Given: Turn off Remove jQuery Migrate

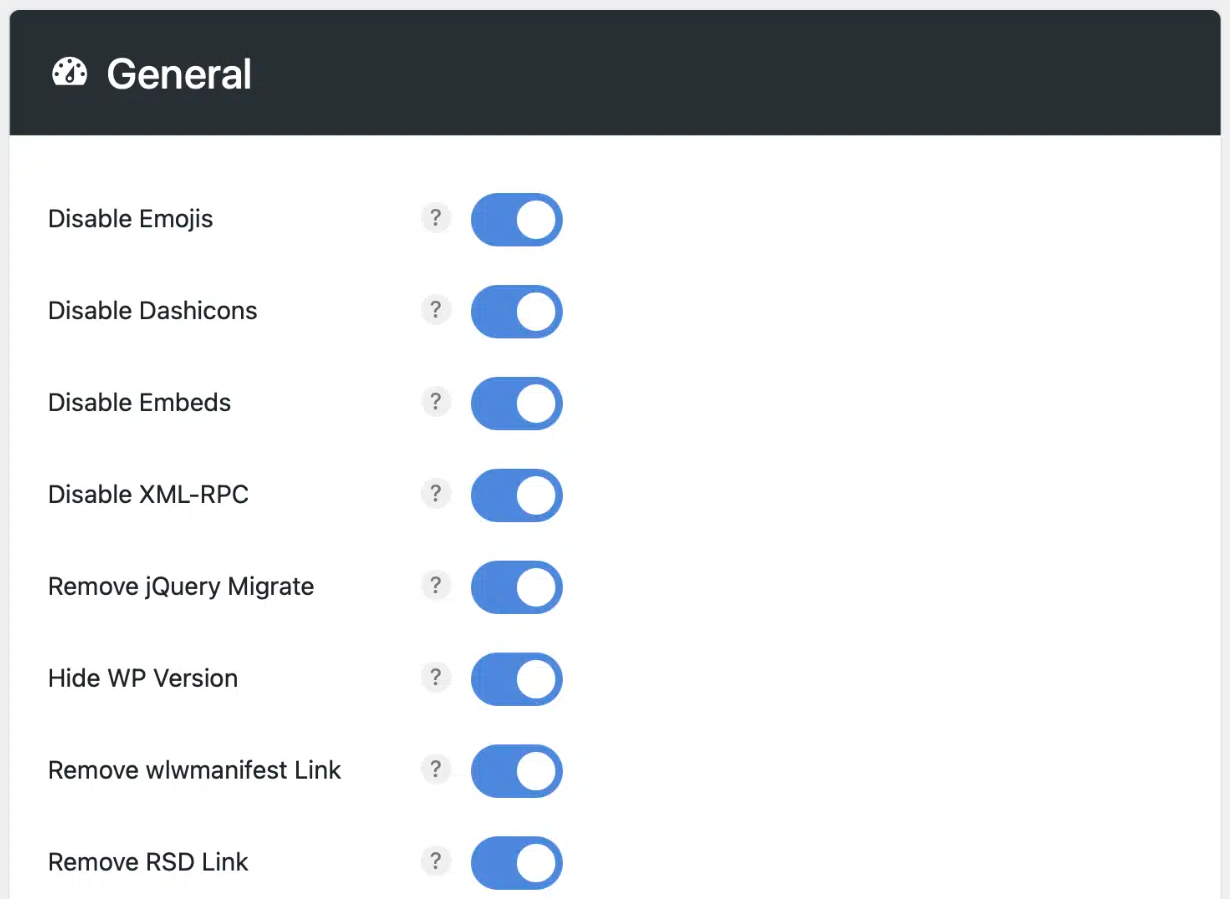Looking at the screenshot, I should click(x=516, y=587).
